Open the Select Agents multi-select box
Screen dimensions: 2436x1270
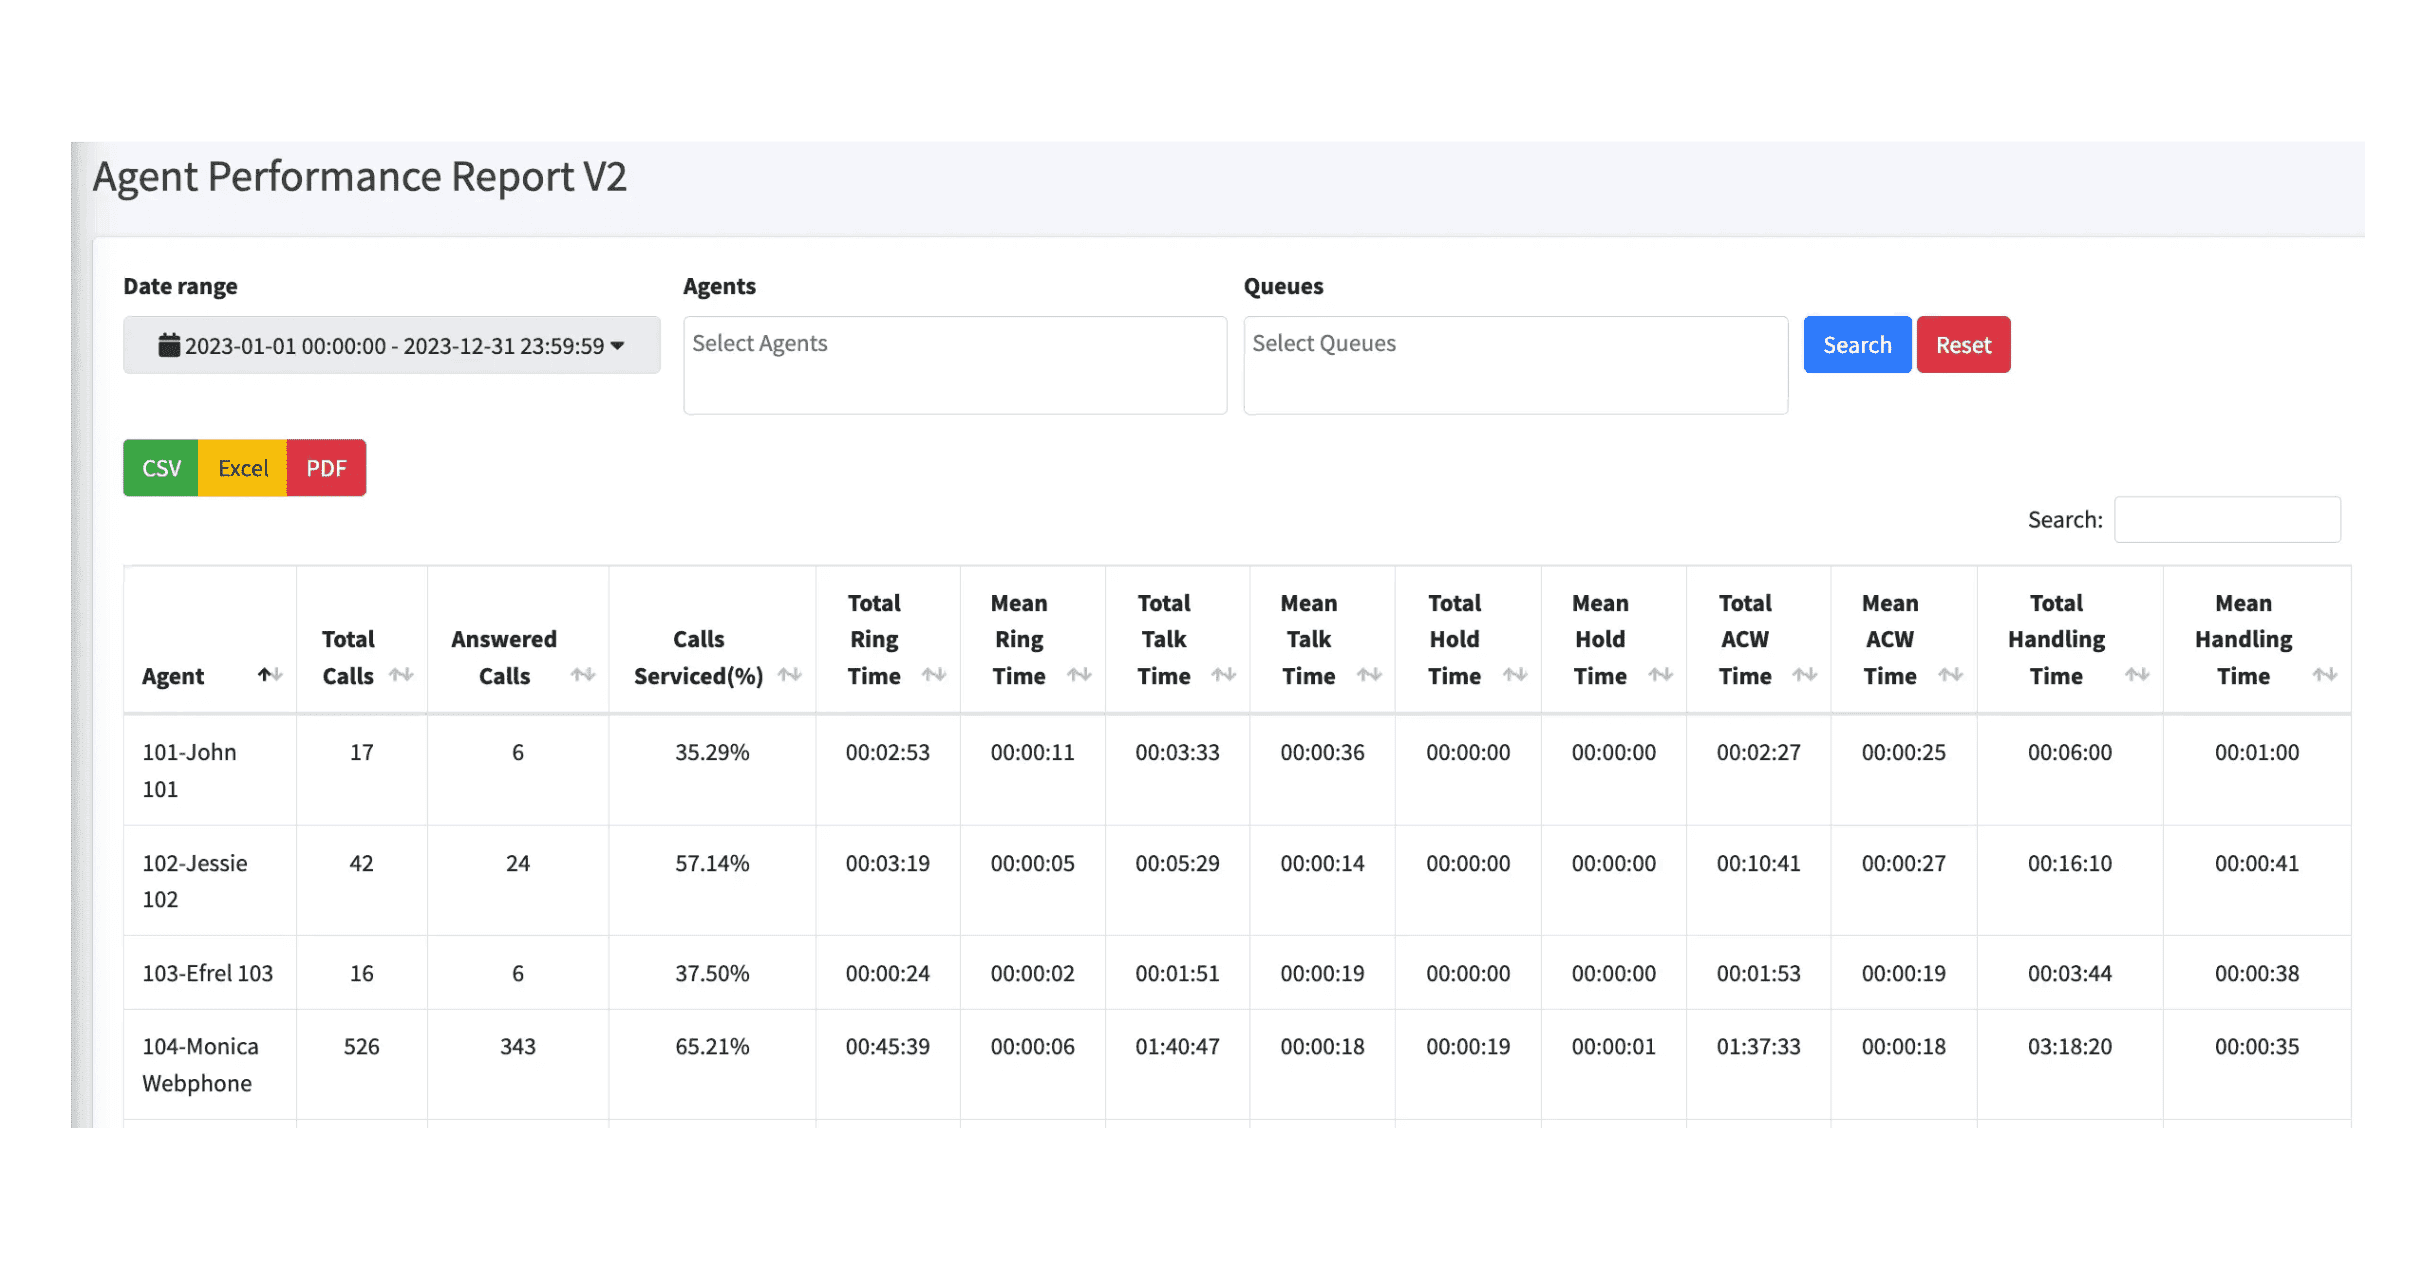[954, 365]
